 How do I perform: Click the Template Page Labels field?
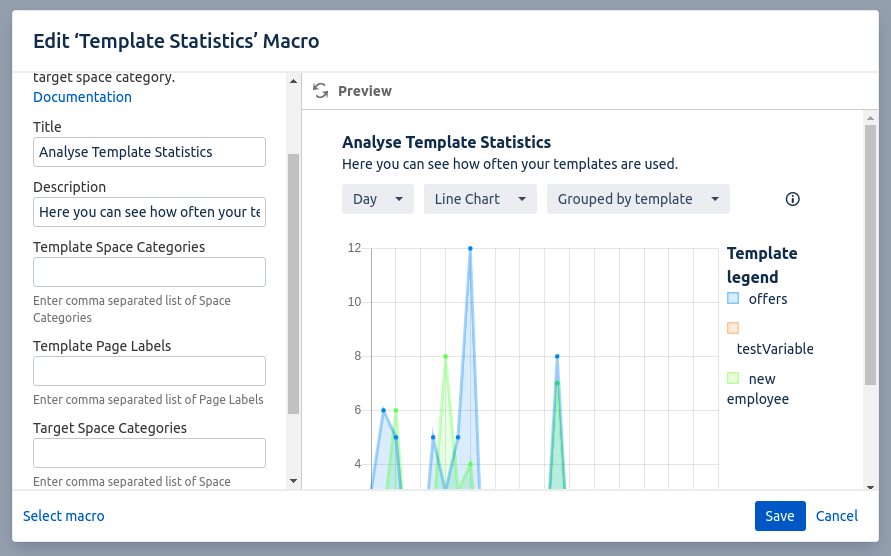[149, 371]
